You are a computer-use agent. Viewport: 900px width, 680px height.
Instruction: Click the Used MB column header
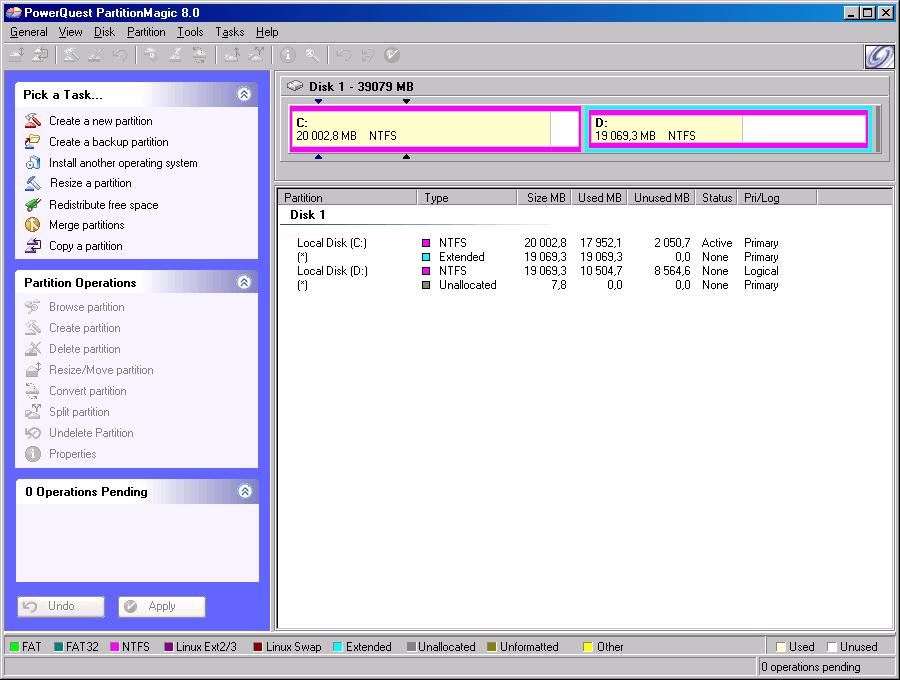[599, 197]
